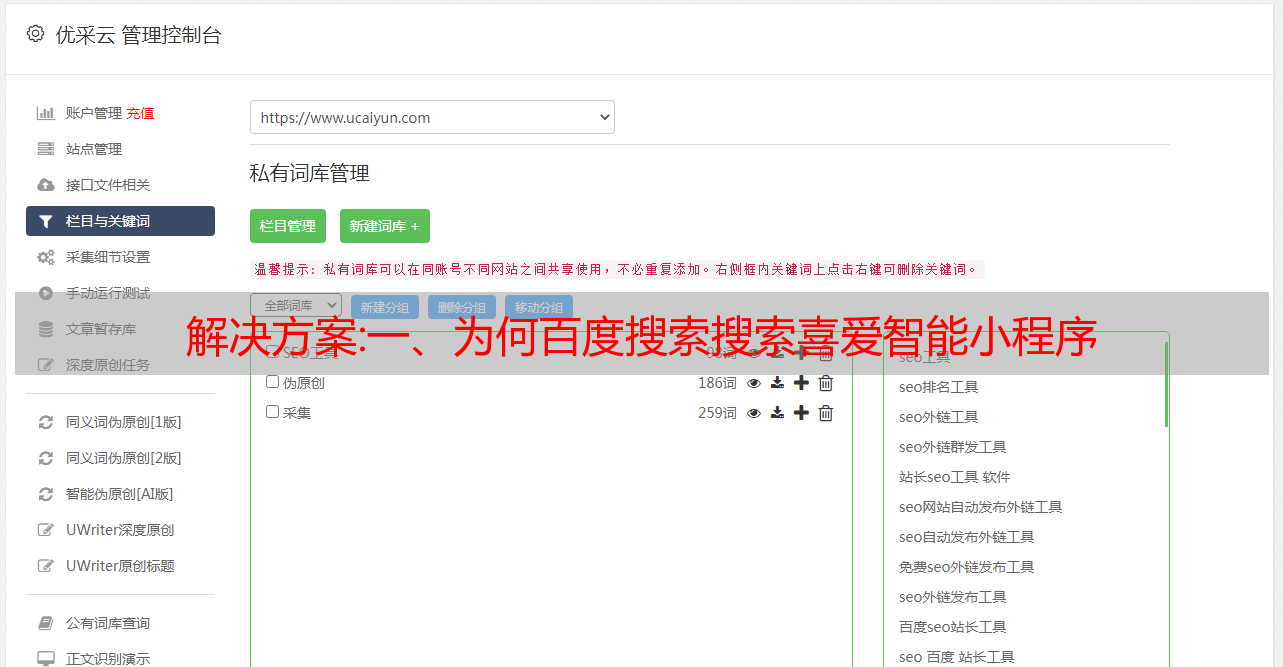The height and width of the screenshot is (667, 1283).
Task: Click the keyword list green scrollbar
Action: click(x=1166, y=385)
